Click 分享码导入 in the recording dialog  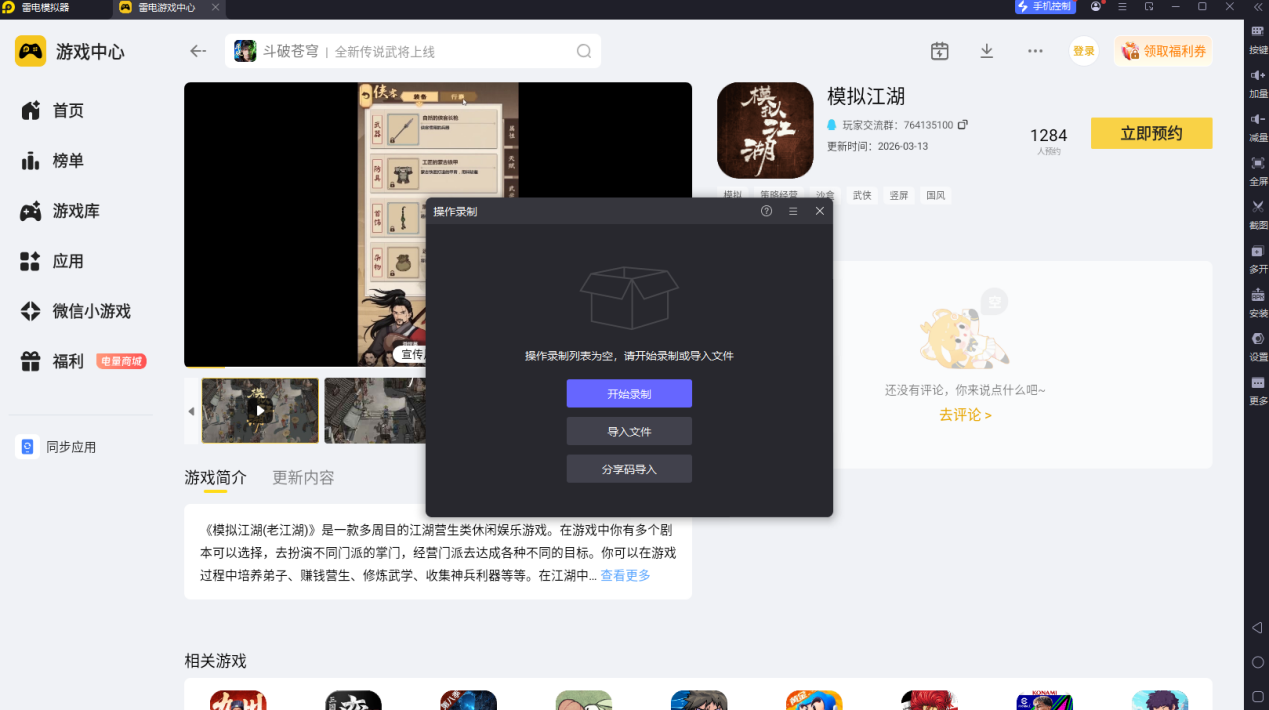tap(629, 469)
